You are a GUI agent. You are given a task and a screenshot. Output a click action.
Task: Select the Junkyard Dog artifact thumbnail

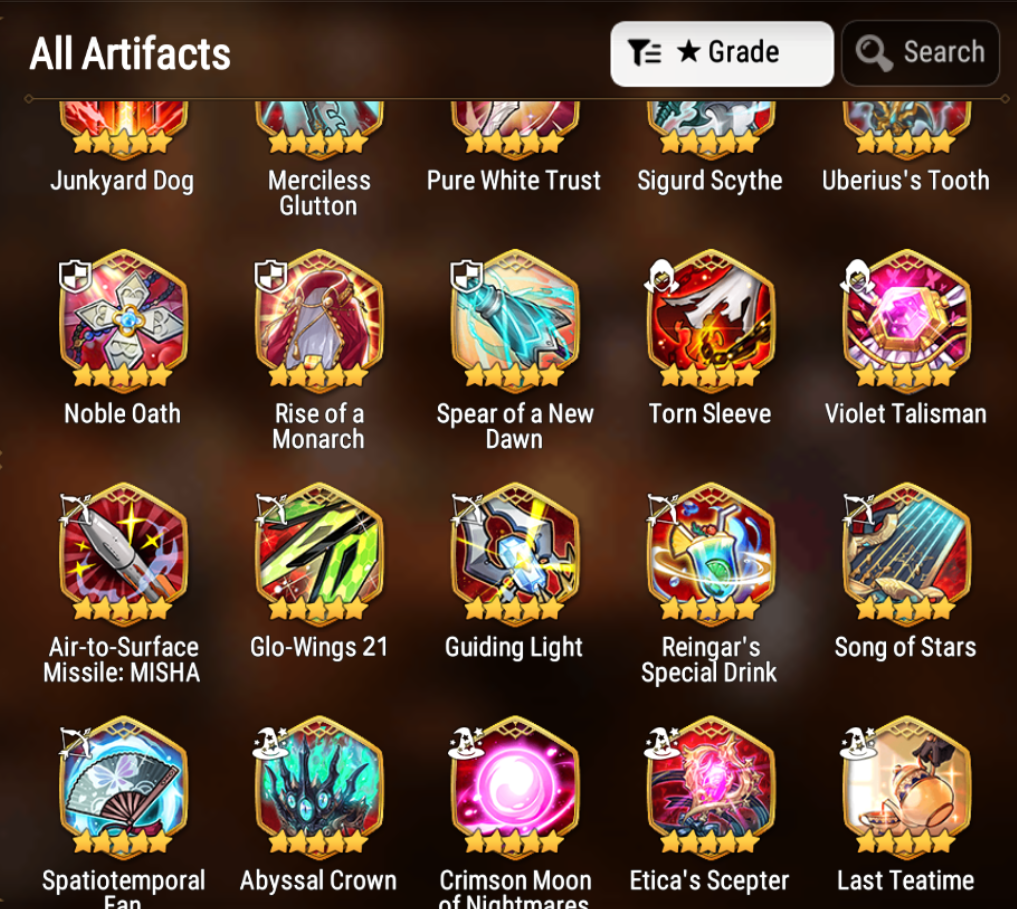coord(123,130)
